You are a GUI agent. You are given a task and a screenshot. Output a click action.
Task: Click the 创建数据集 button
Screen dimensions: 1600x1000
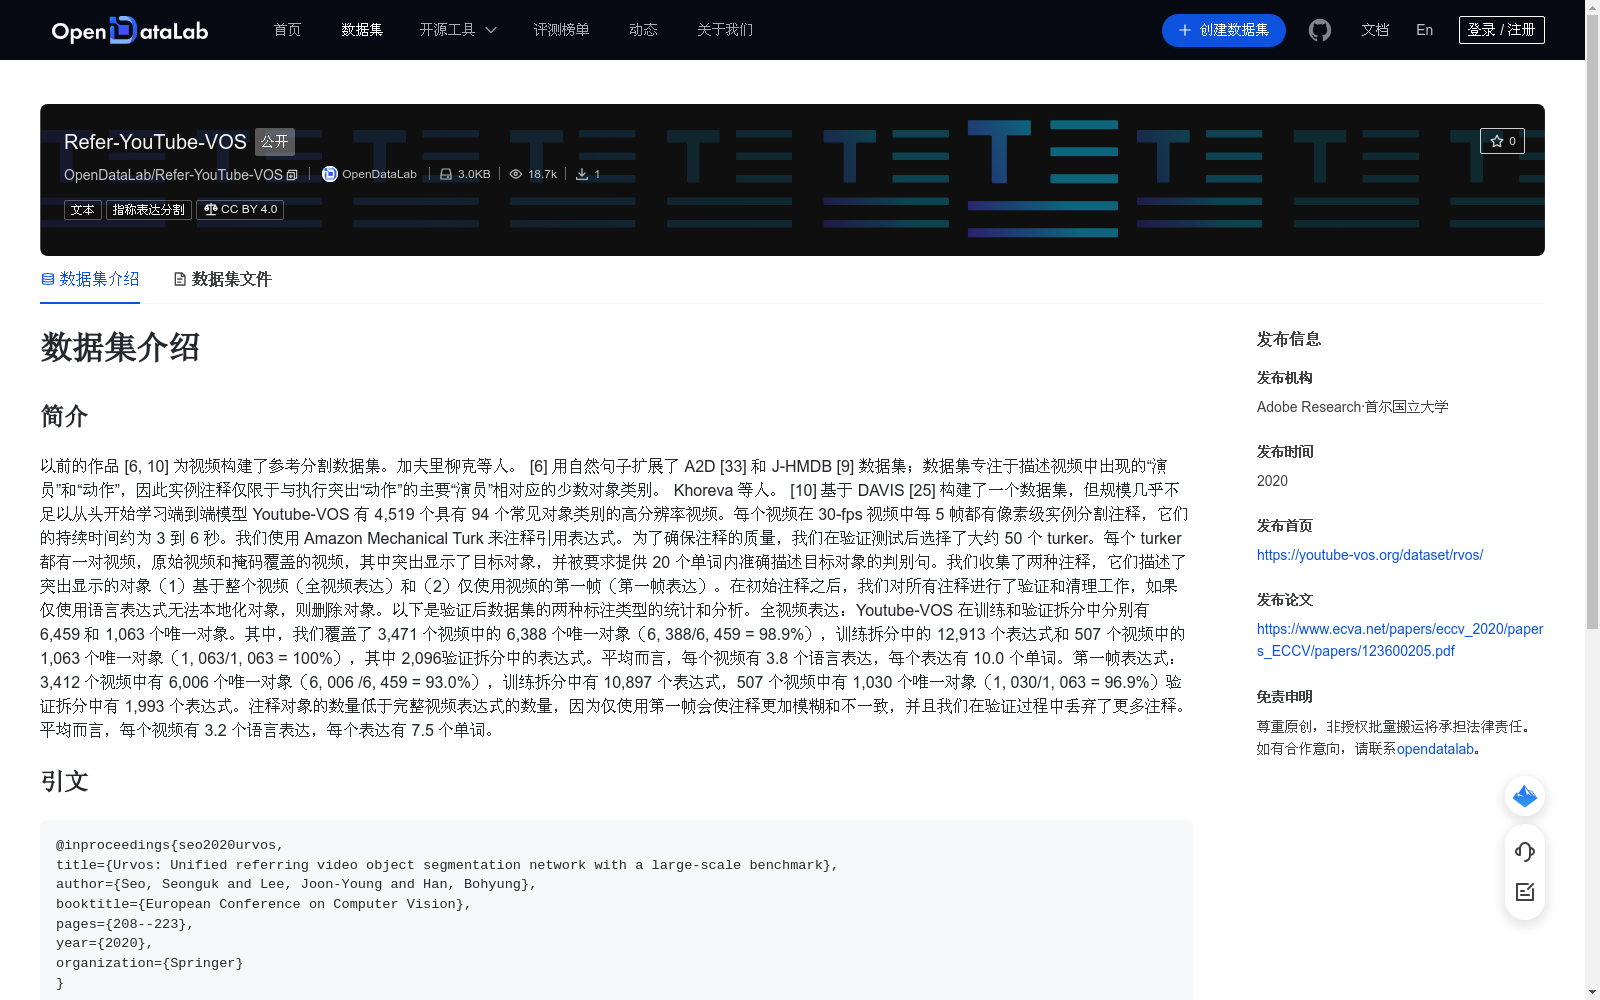click(x=1224, y=30)
